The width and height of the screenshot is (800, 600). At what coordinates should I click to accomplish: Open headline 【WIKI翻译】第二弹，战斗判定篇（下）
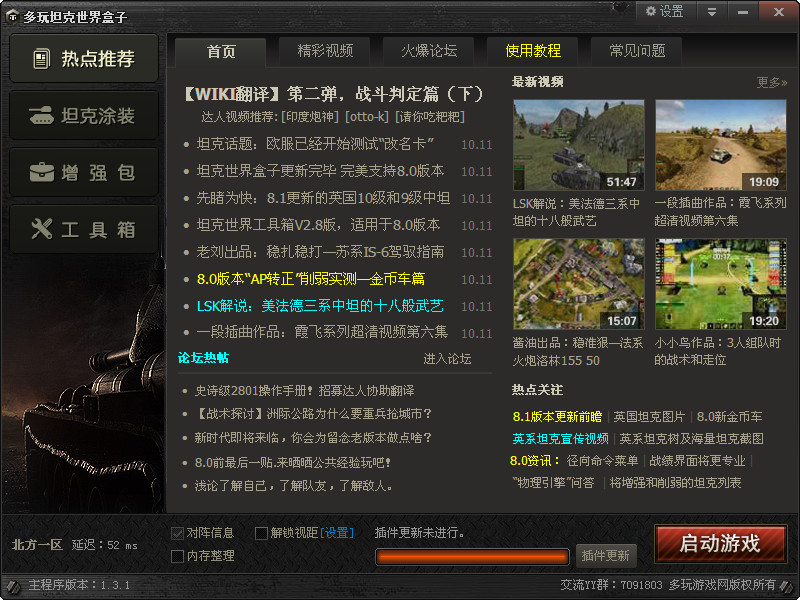point(334,94)
